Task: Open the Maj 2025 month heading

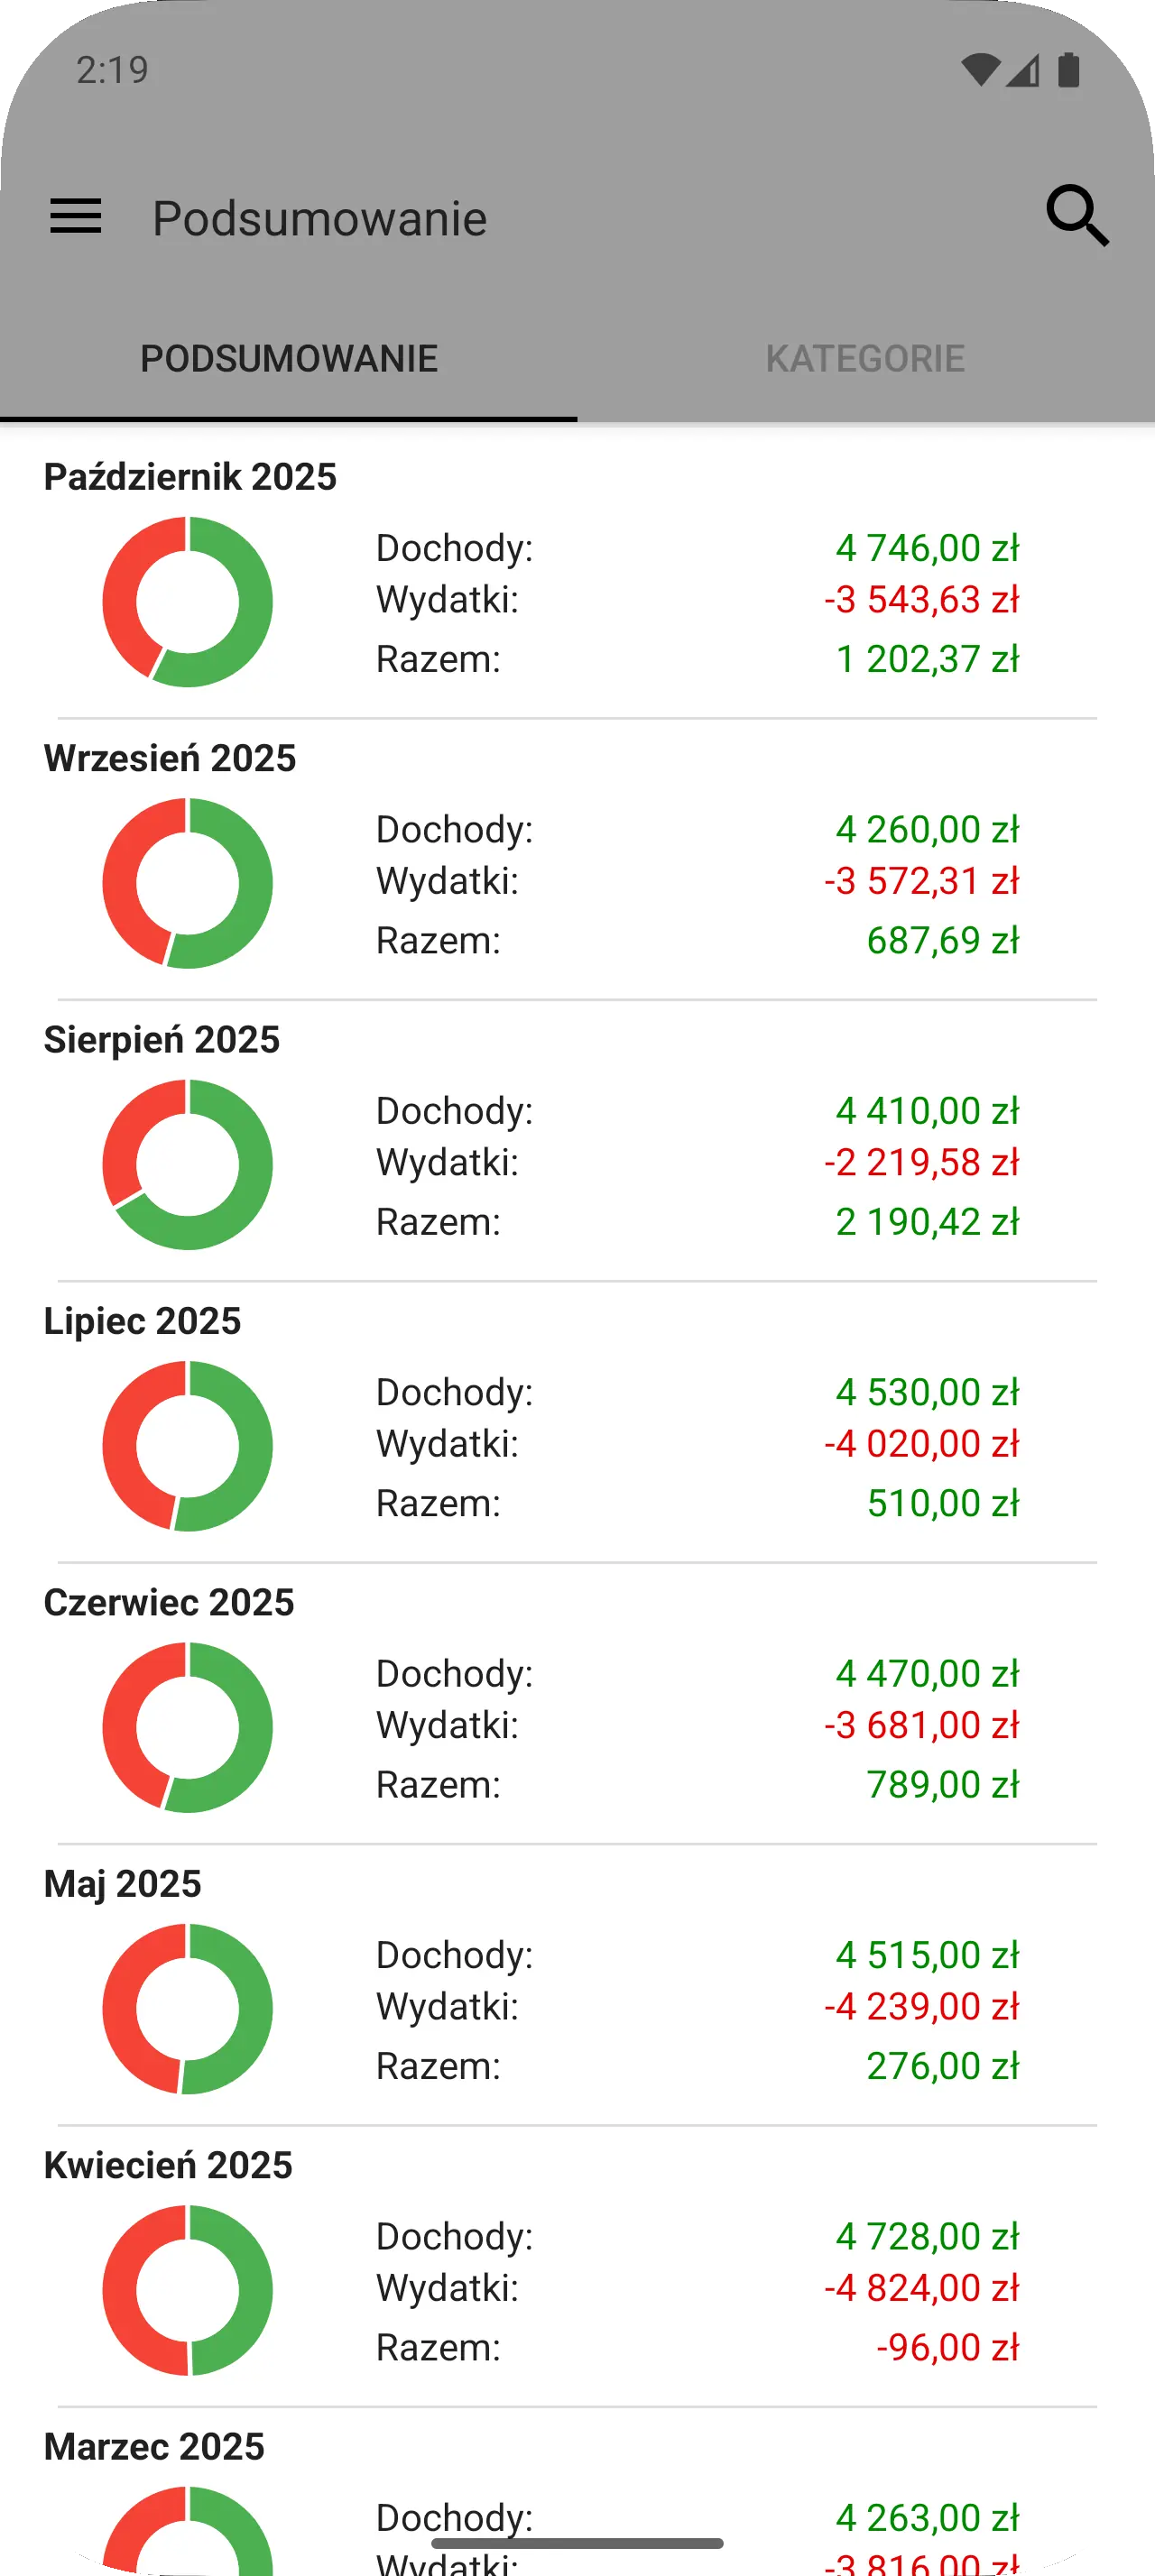Action: (x=122, y=1884)
